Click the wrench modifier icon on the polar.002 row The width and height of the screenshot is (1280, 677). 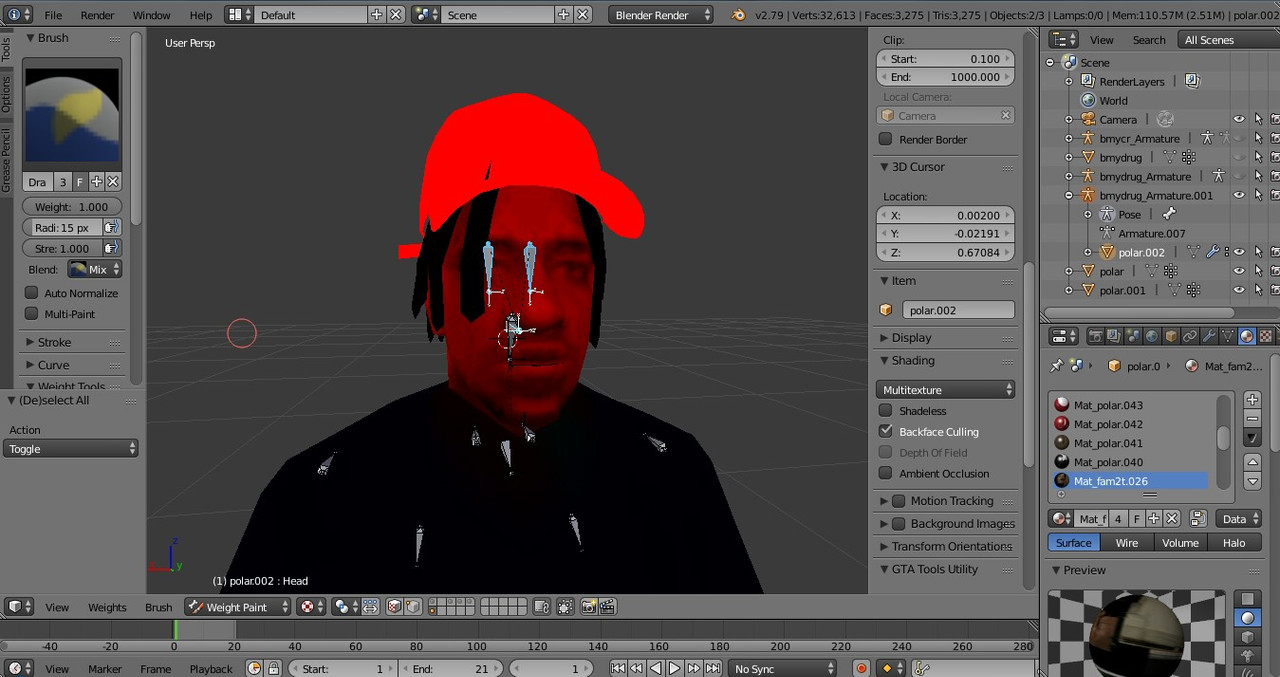tap(1213, 252)
